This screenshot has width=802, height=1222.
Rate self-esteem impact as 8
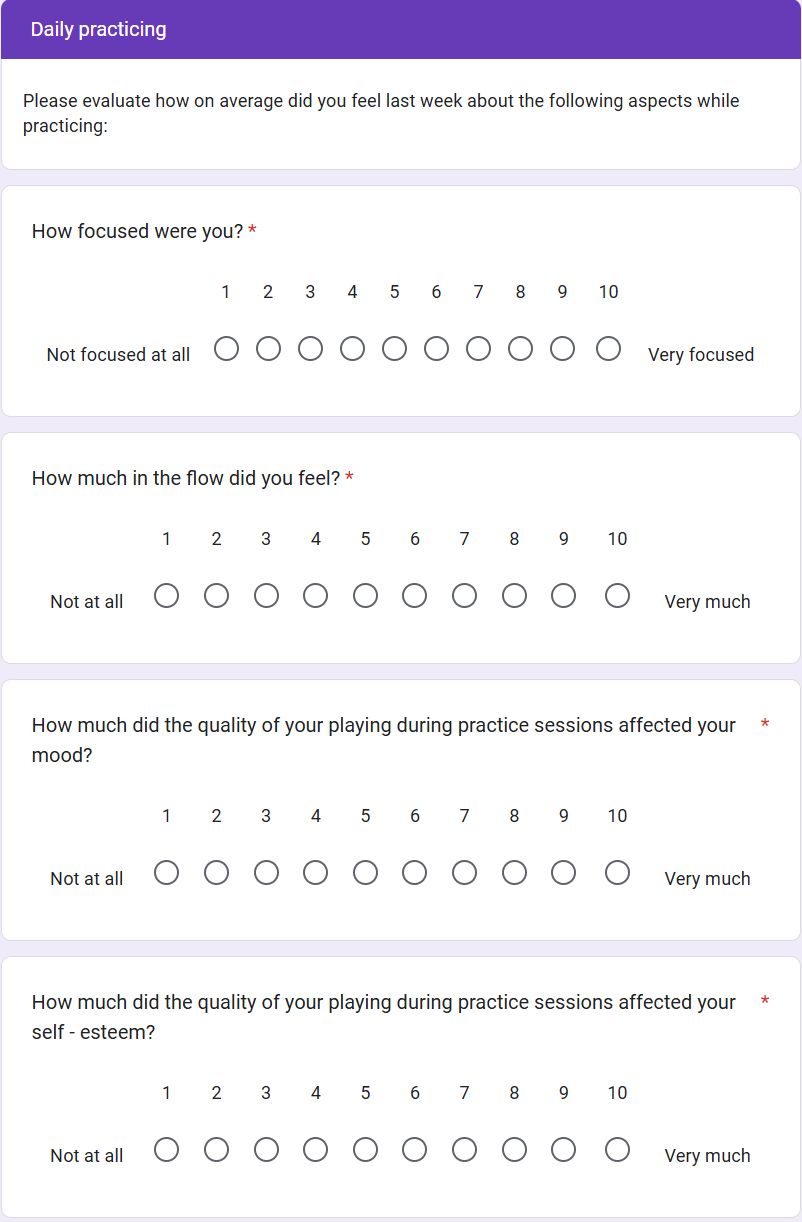pyautogui.click(x=514, y=1150)
